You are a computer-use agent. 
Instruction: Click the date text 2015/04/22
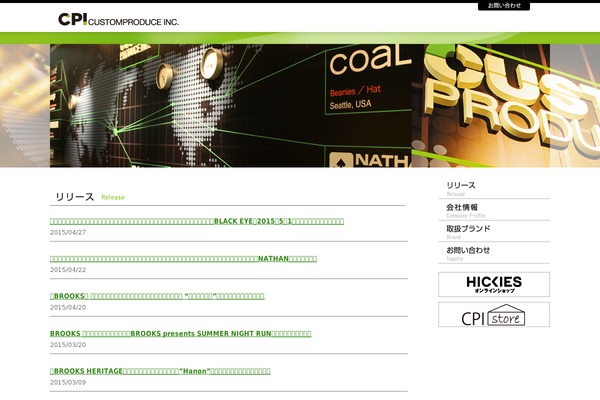click(68, 270)
